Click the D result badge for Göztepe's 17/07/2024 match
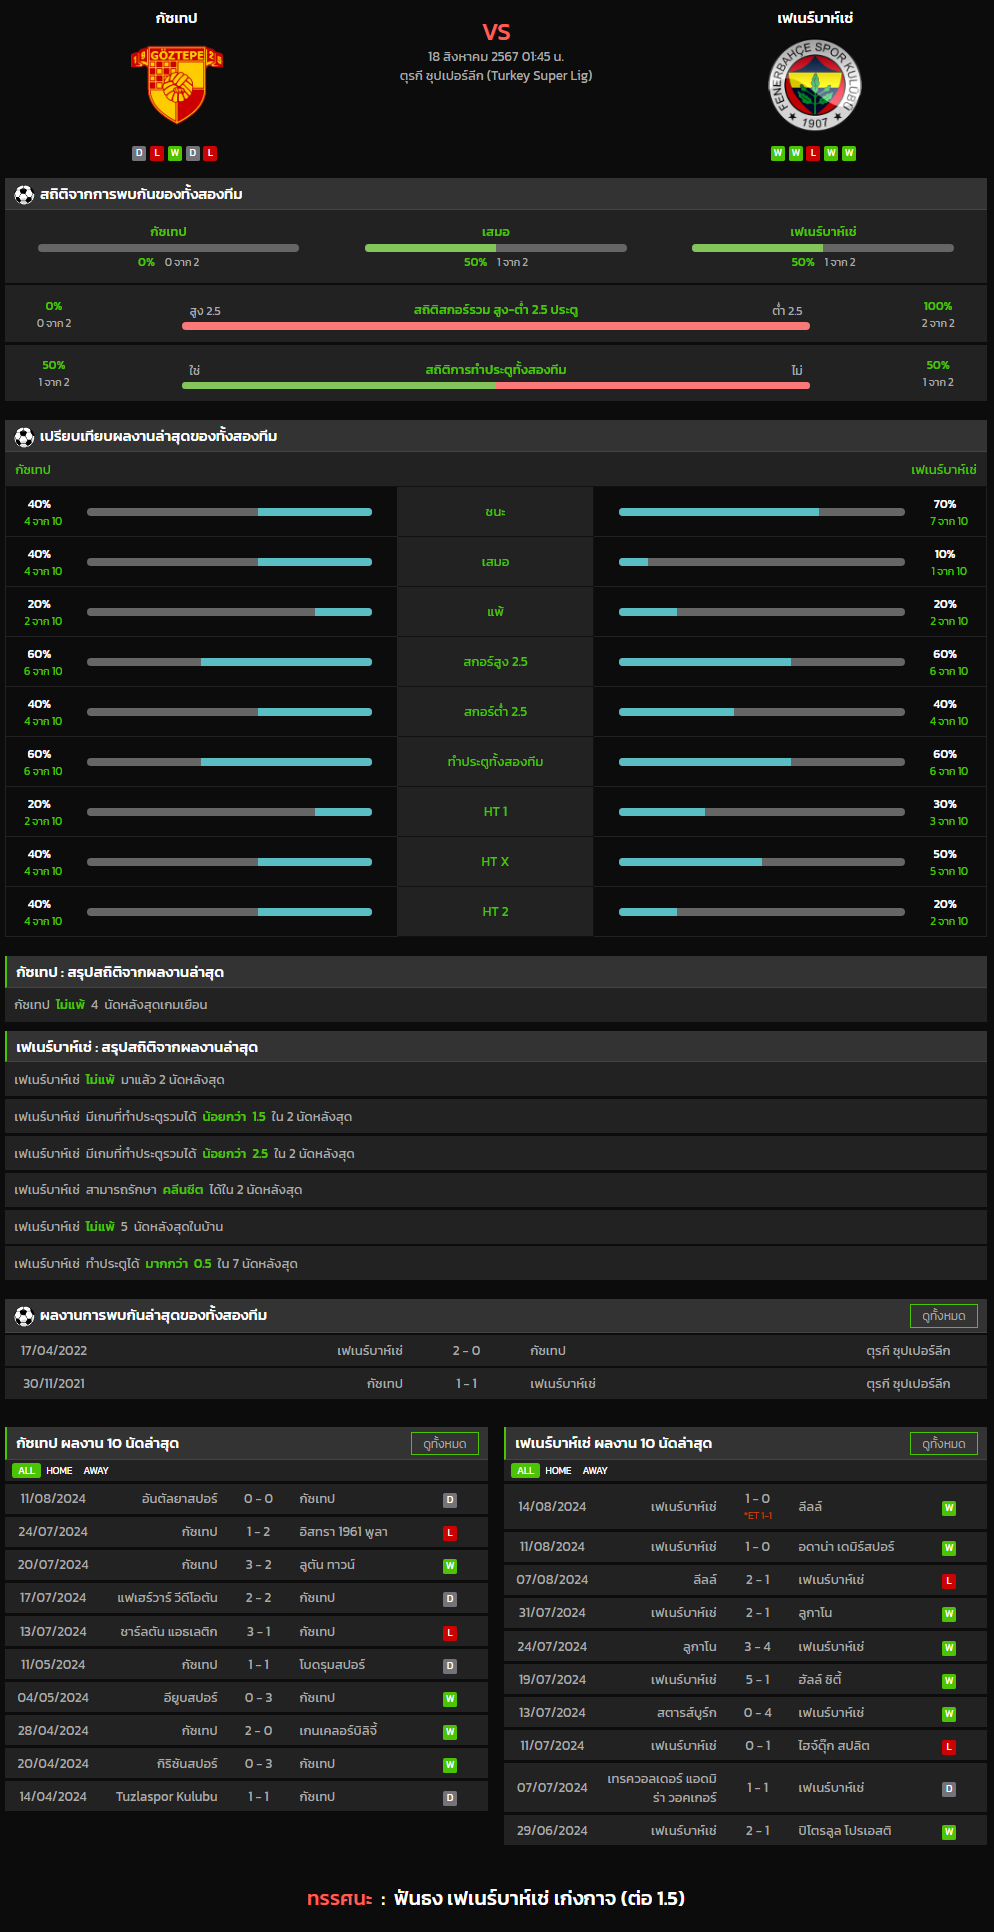 coord(450,1599)
